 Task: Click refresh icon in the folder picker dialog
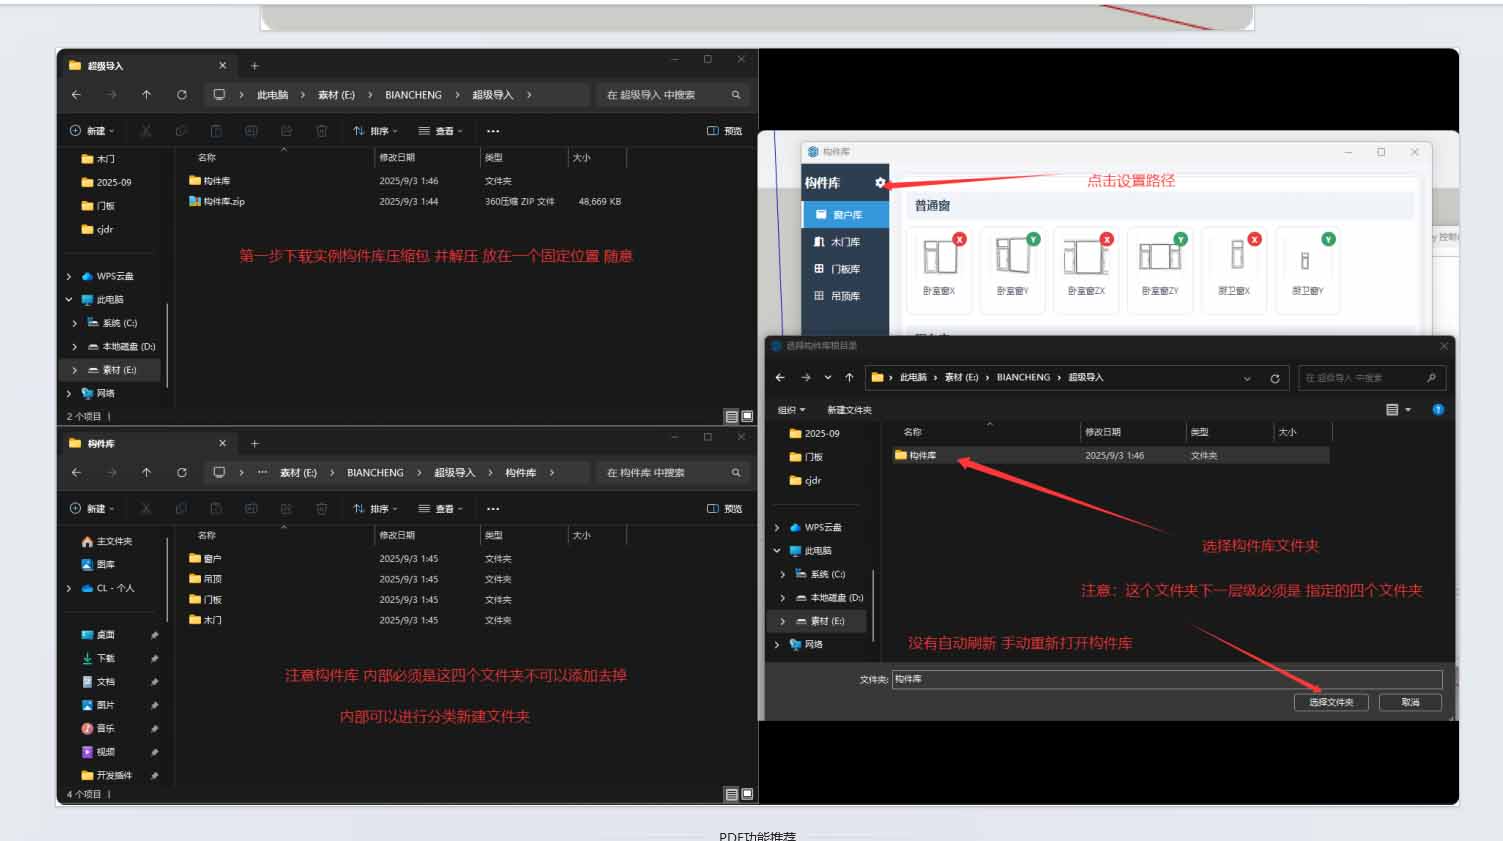(1275, 378)
